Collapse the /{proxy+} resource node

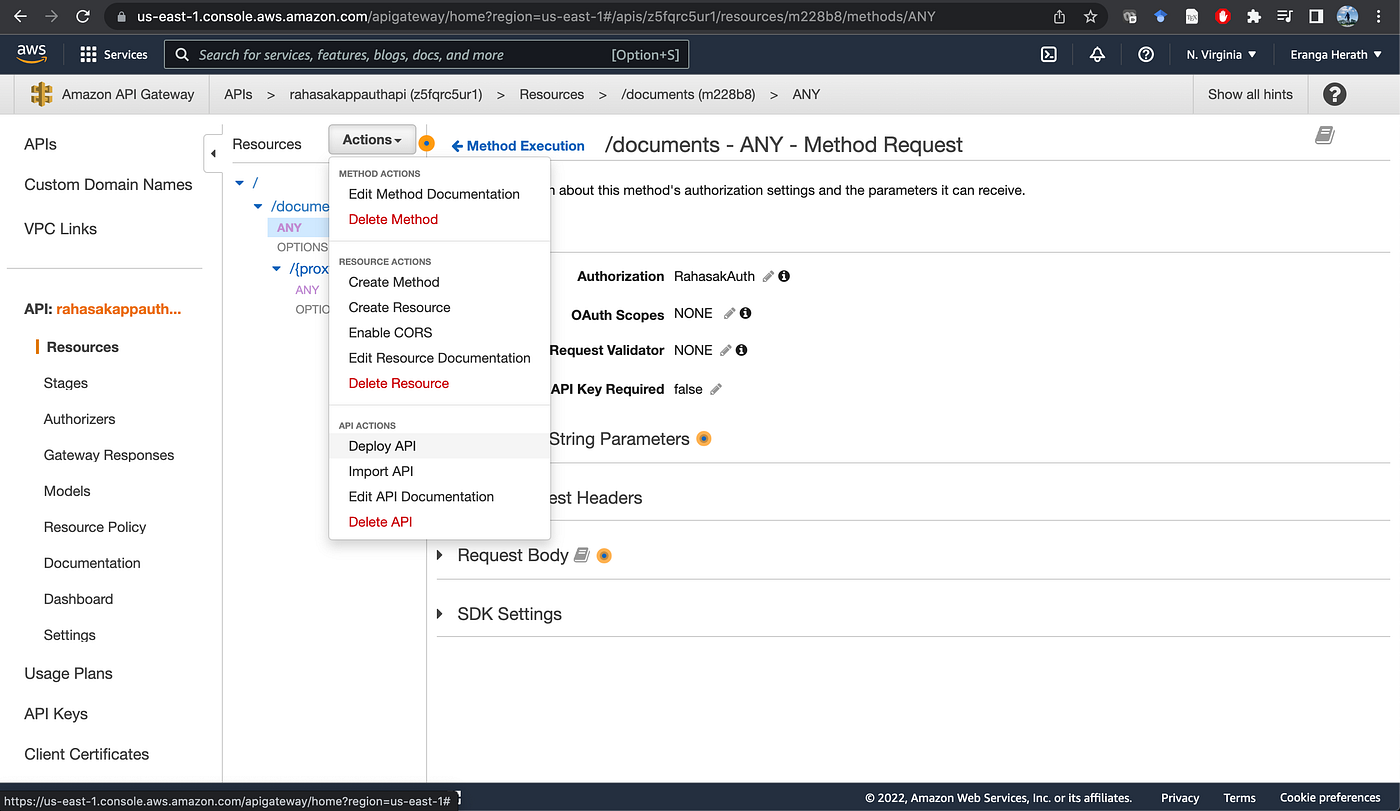coord(277,268)
